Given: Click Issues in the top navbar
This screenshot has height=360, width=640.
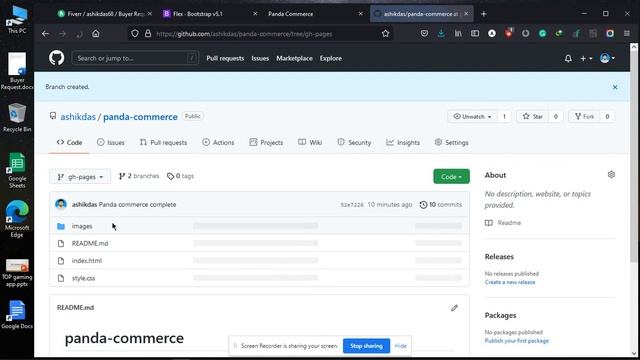Looking at the screenshot, I should (x=260, y=58).
